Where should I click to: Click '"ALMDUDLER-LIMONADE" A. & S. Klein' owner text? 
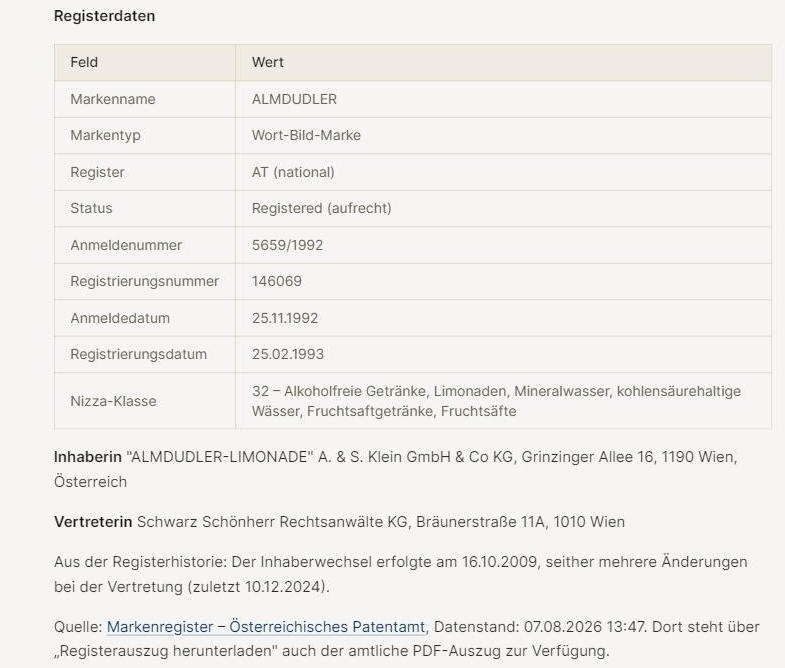[x=264, y=457]
